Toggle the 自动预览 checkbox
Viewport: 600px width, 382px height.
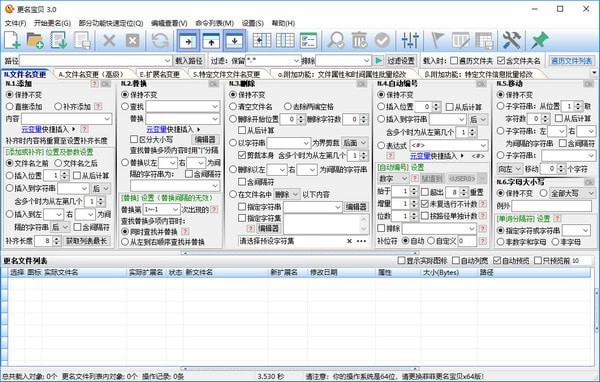tap(497, 261)
